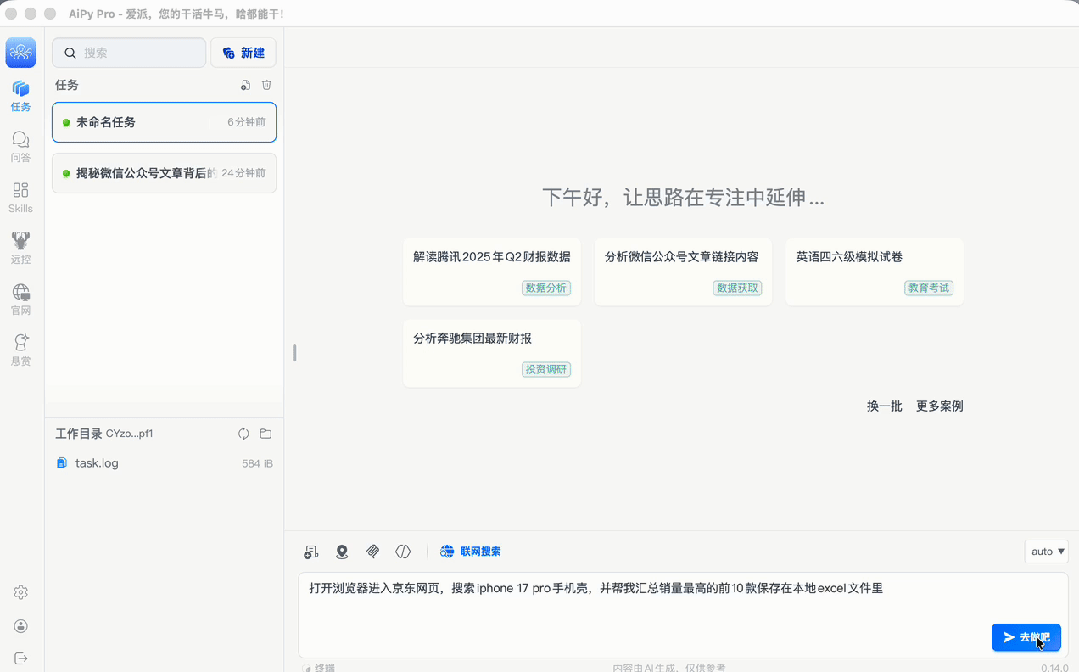Open the 工作目录 folder icon
The width and height of the screenshot is (1079, 672).
(x=266, y=433)
